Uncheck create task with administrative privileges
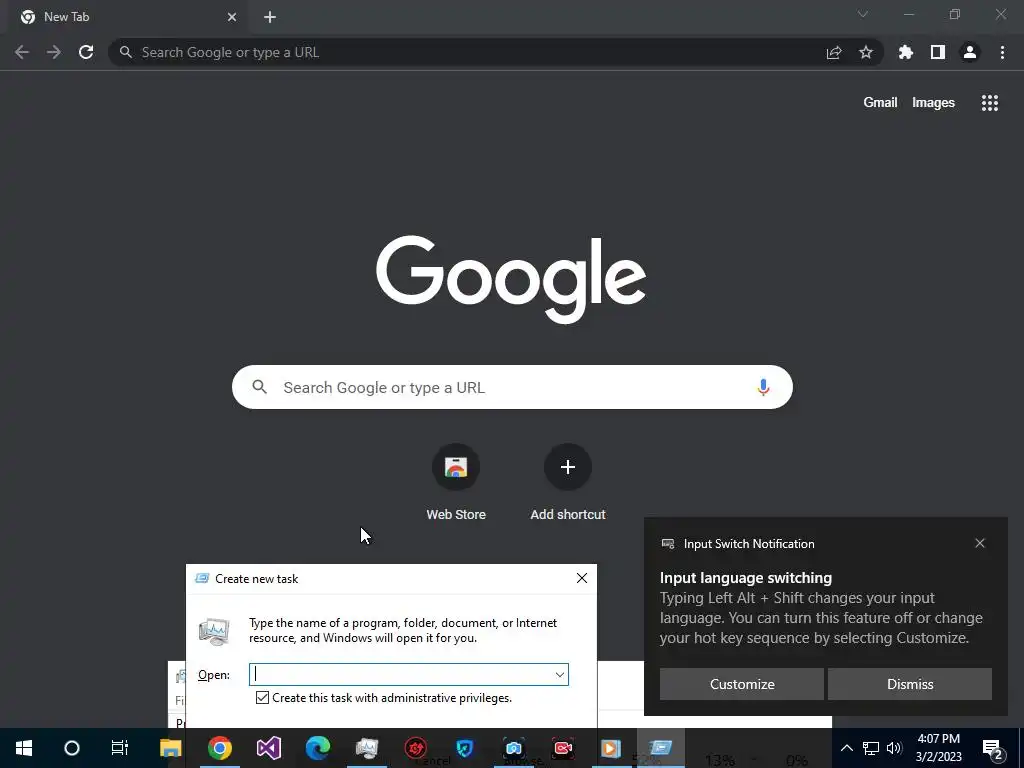This screenshot has height=768, width=1024. click(263, 697)
